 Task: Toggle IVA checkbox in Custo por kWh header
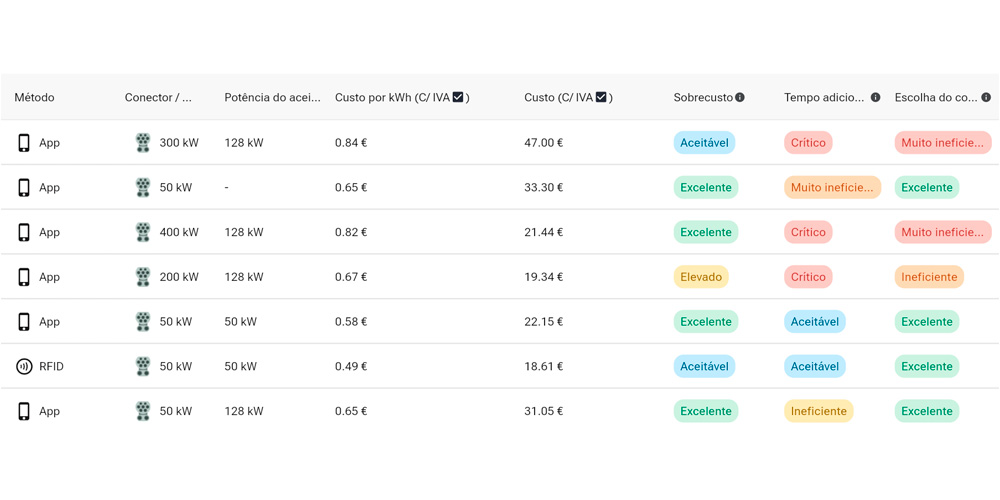pos(458,97)
